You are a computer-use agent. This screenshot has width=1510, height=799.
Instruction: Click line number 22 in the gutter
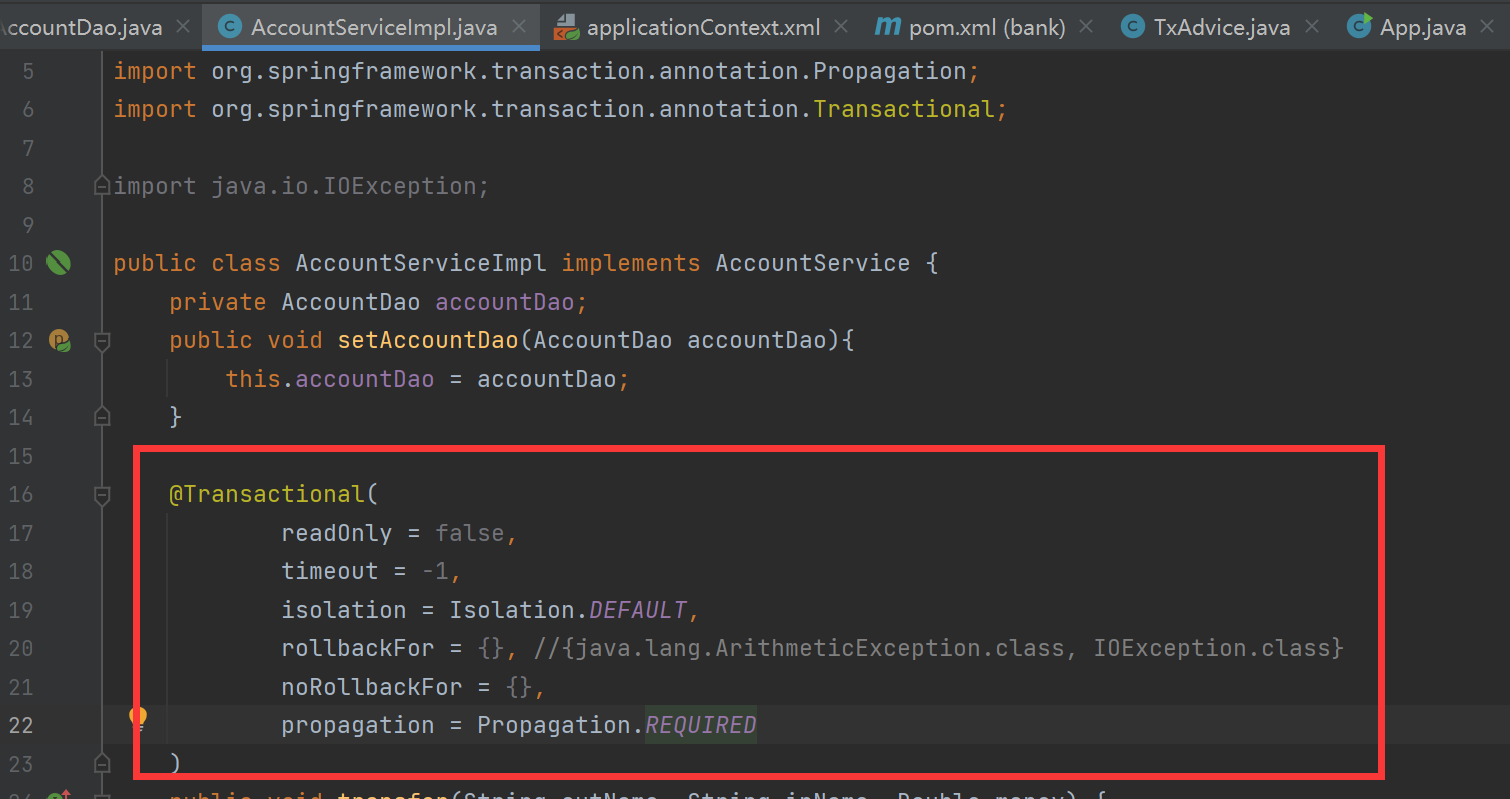[21, 725]
